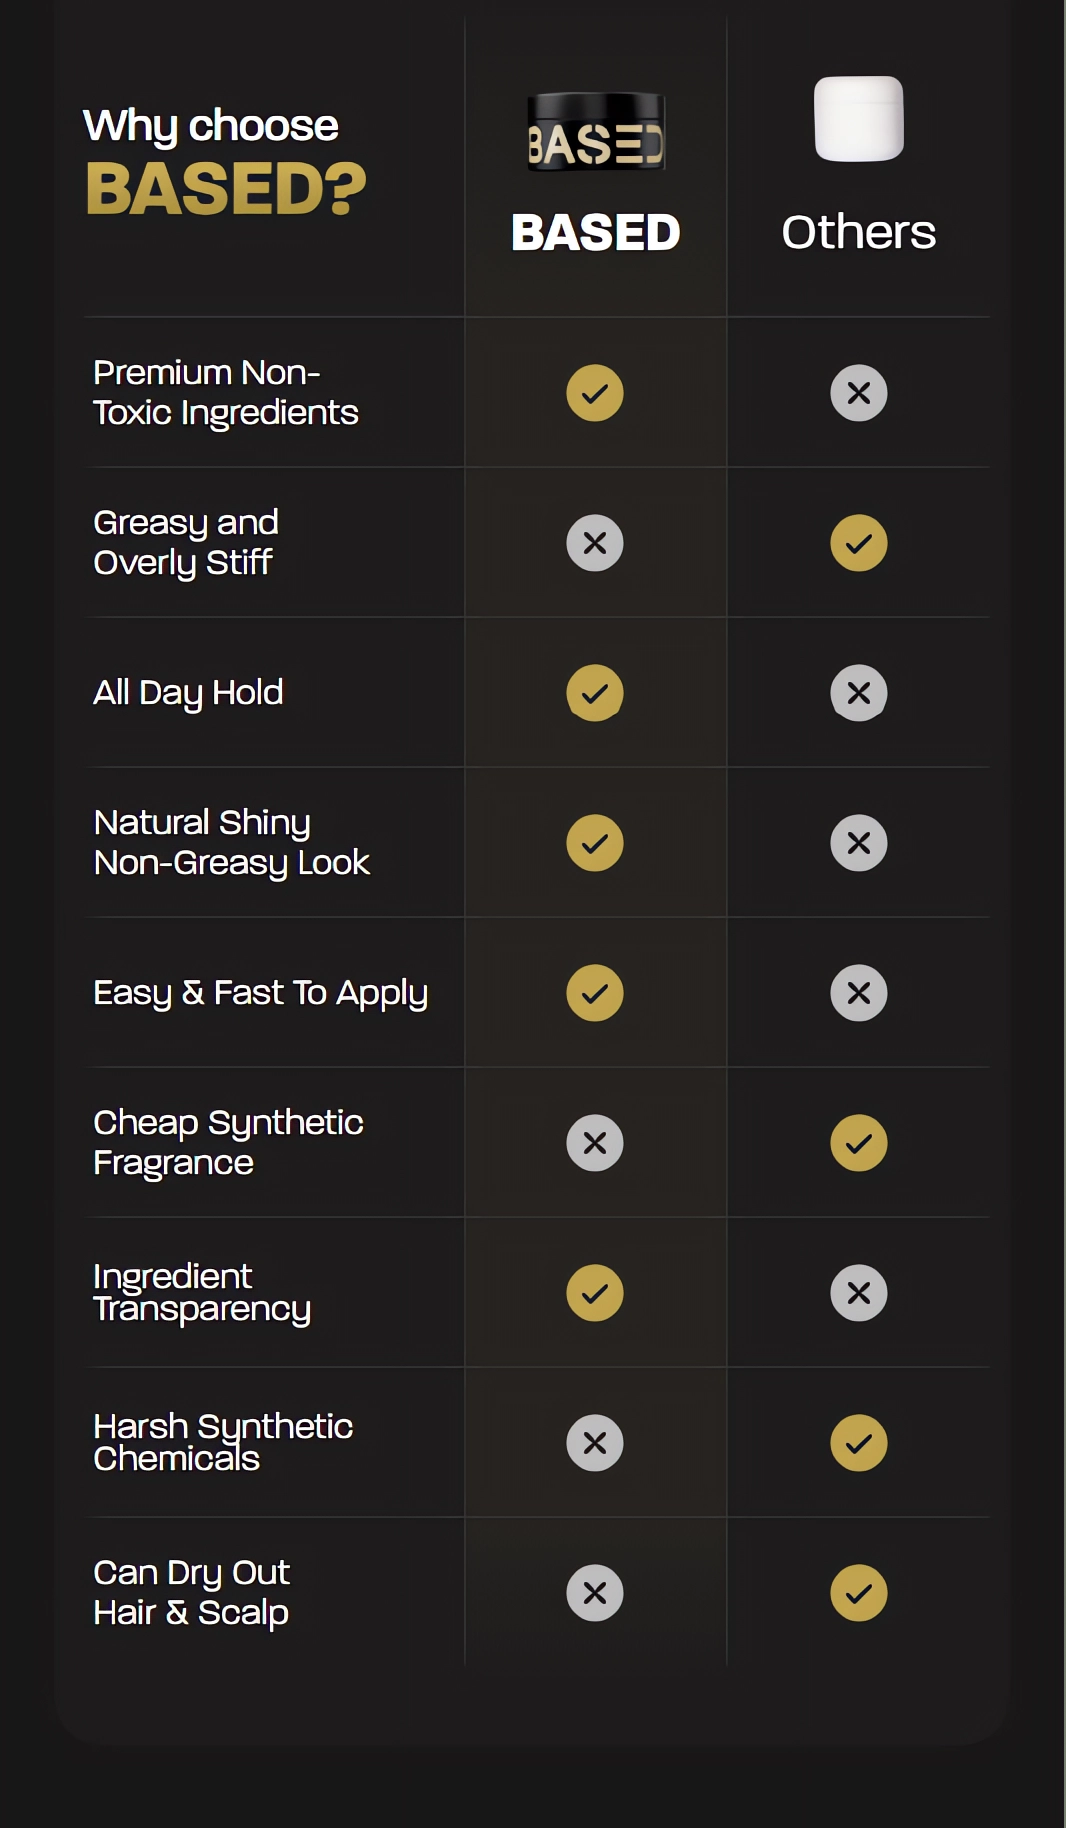Image resolution: width=1066 pixels, height=1828 pixels.
Task: Click the white Others jar image
Action: 859,119
